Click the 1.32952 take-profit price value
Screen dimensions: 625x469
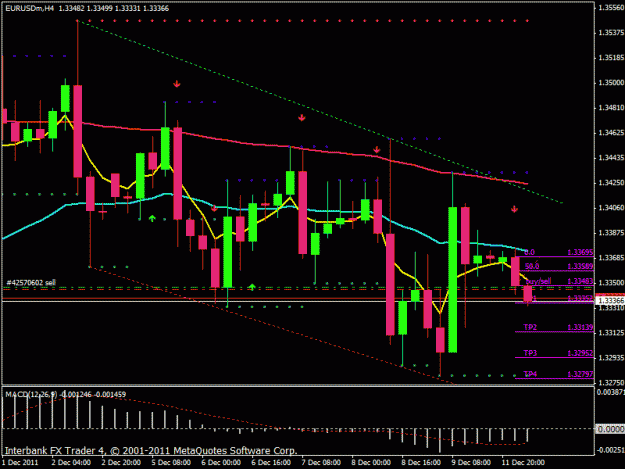(580, 353)
